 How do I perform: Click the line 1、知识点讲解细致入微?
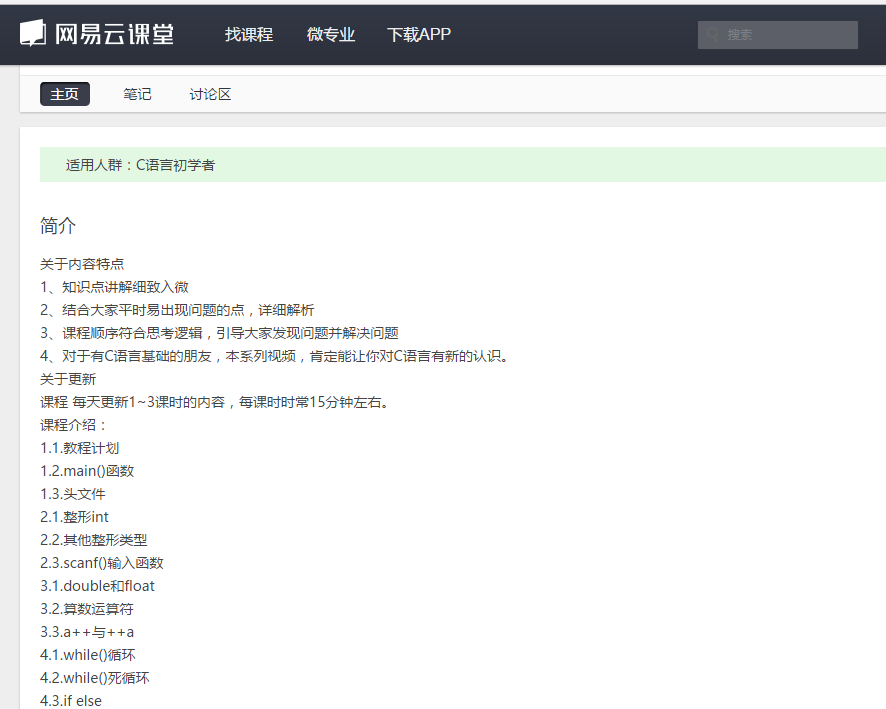(114, 287)
